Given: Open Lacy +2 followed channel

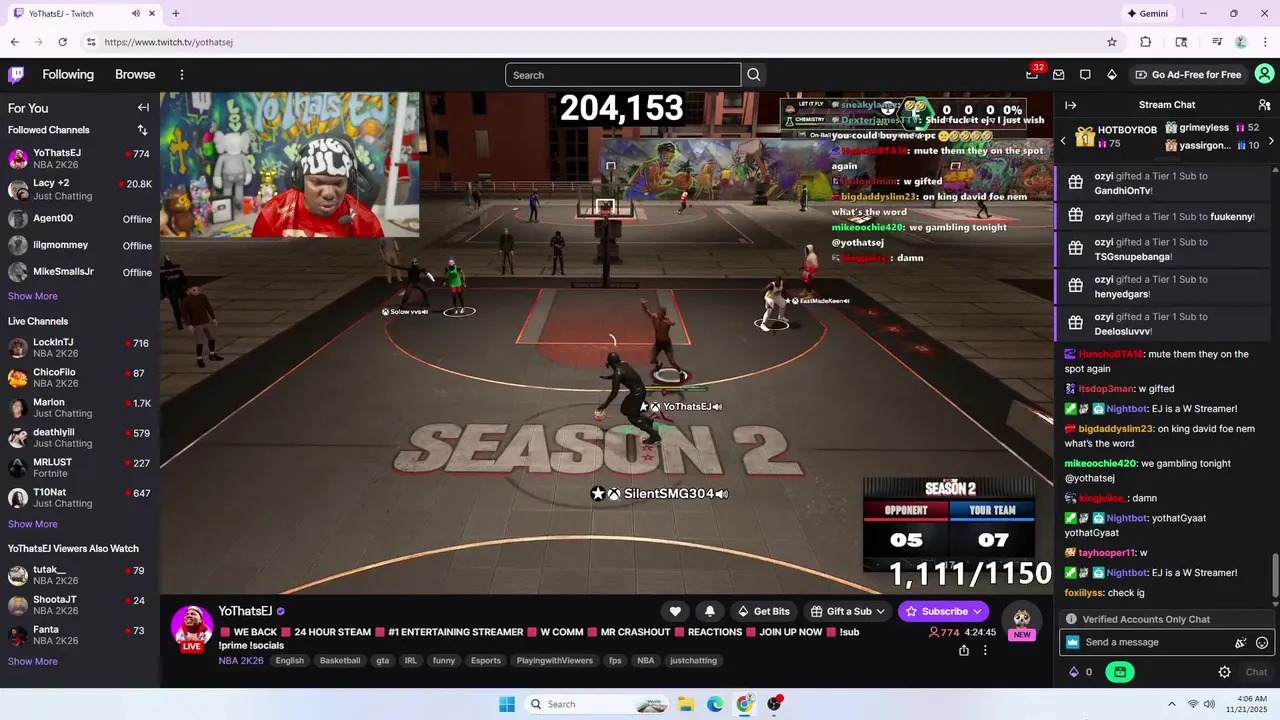Looking at the screenshot, I should [x=80, y=190].
